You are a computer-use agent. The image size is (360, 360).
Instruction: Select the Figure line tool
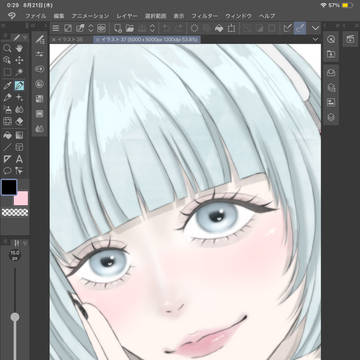(7, 147)
